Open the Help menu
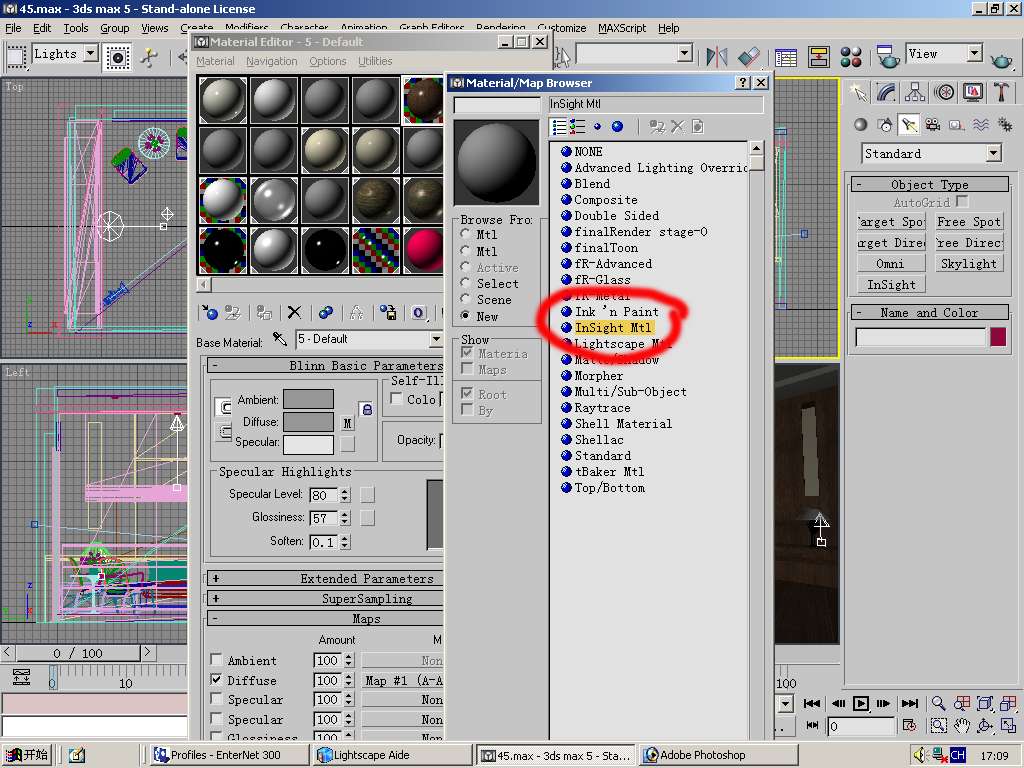1024x768 pixels. 669,28
